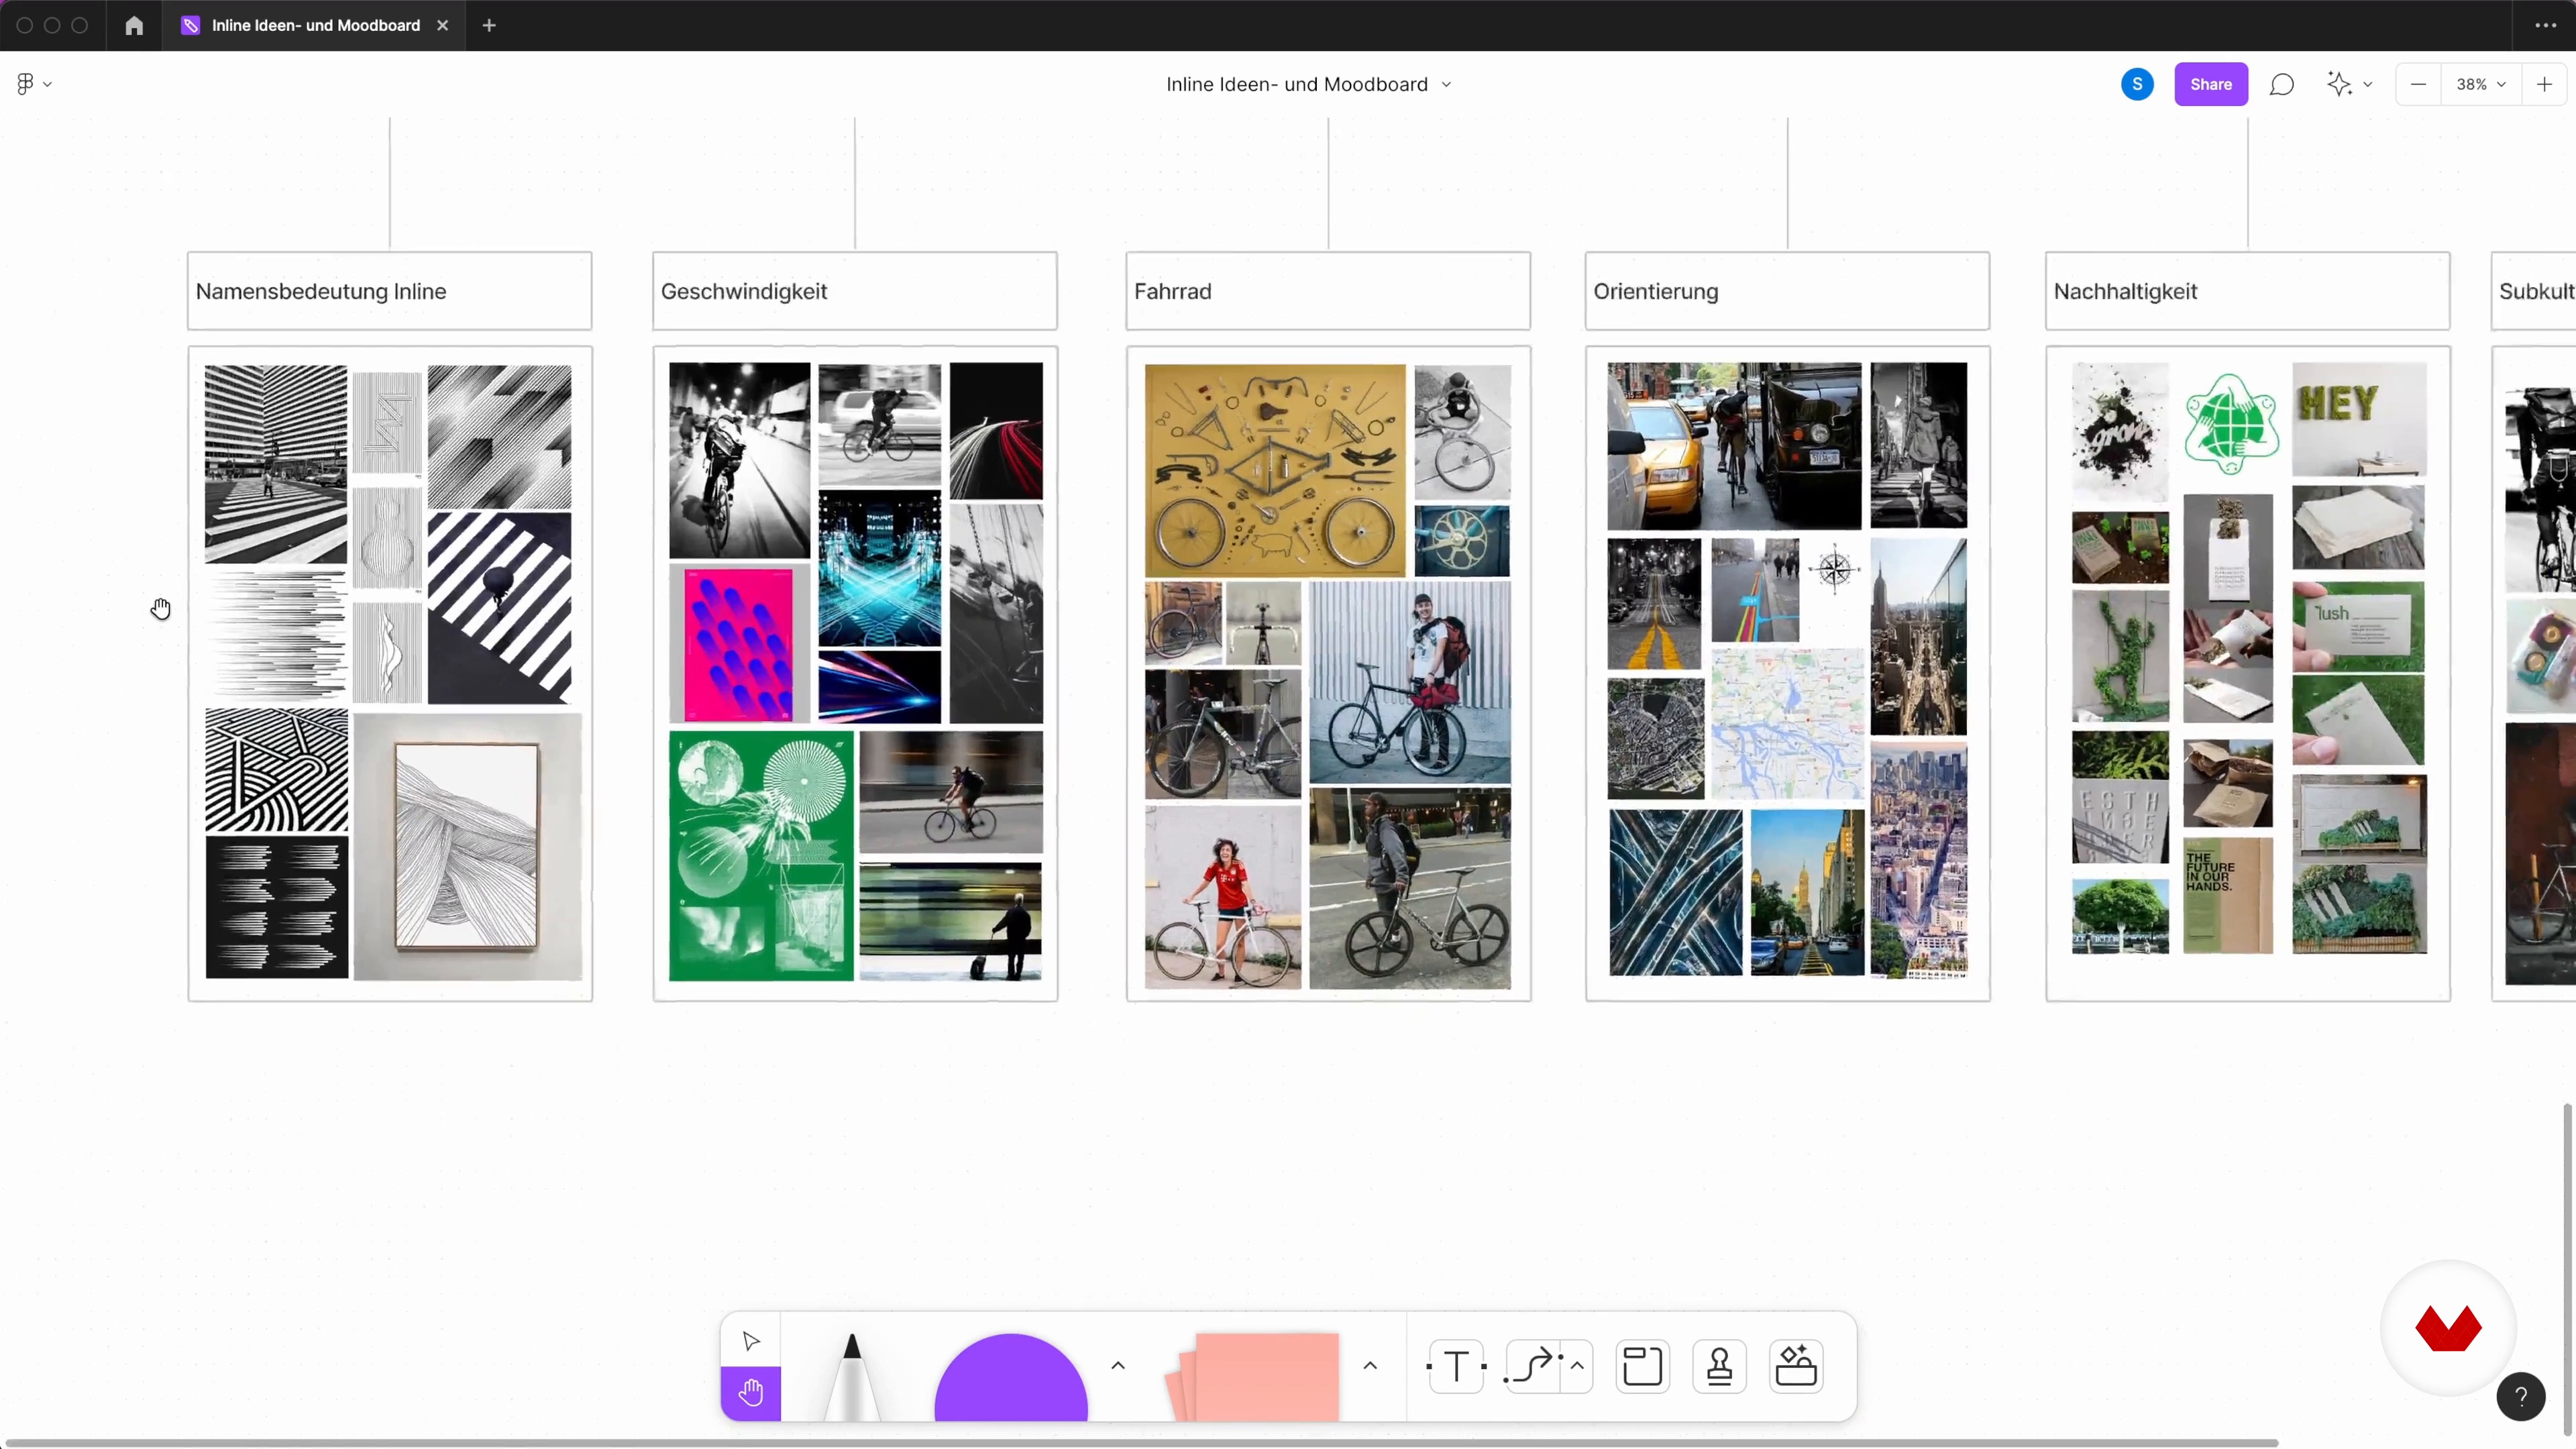Viewport: 2576px width, 1449px height.
Task: Zoom out with the minus button
Action: point(2418,84)
